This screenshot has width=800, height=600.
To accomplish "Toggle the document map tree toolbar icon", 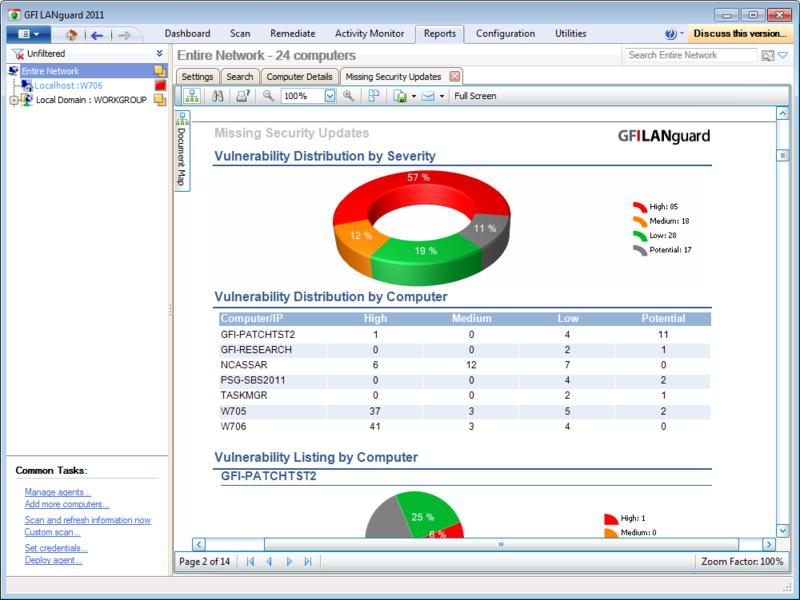I will coord(192,96).
